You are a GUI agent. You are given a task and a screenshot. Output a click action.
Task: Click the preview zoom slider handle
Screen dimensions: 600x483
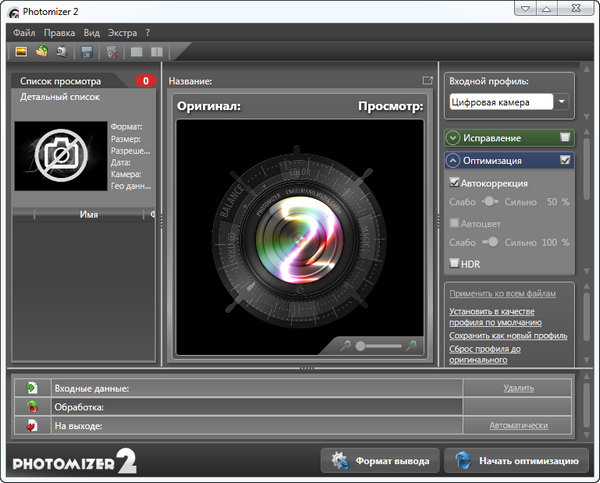tap(360, 346)
